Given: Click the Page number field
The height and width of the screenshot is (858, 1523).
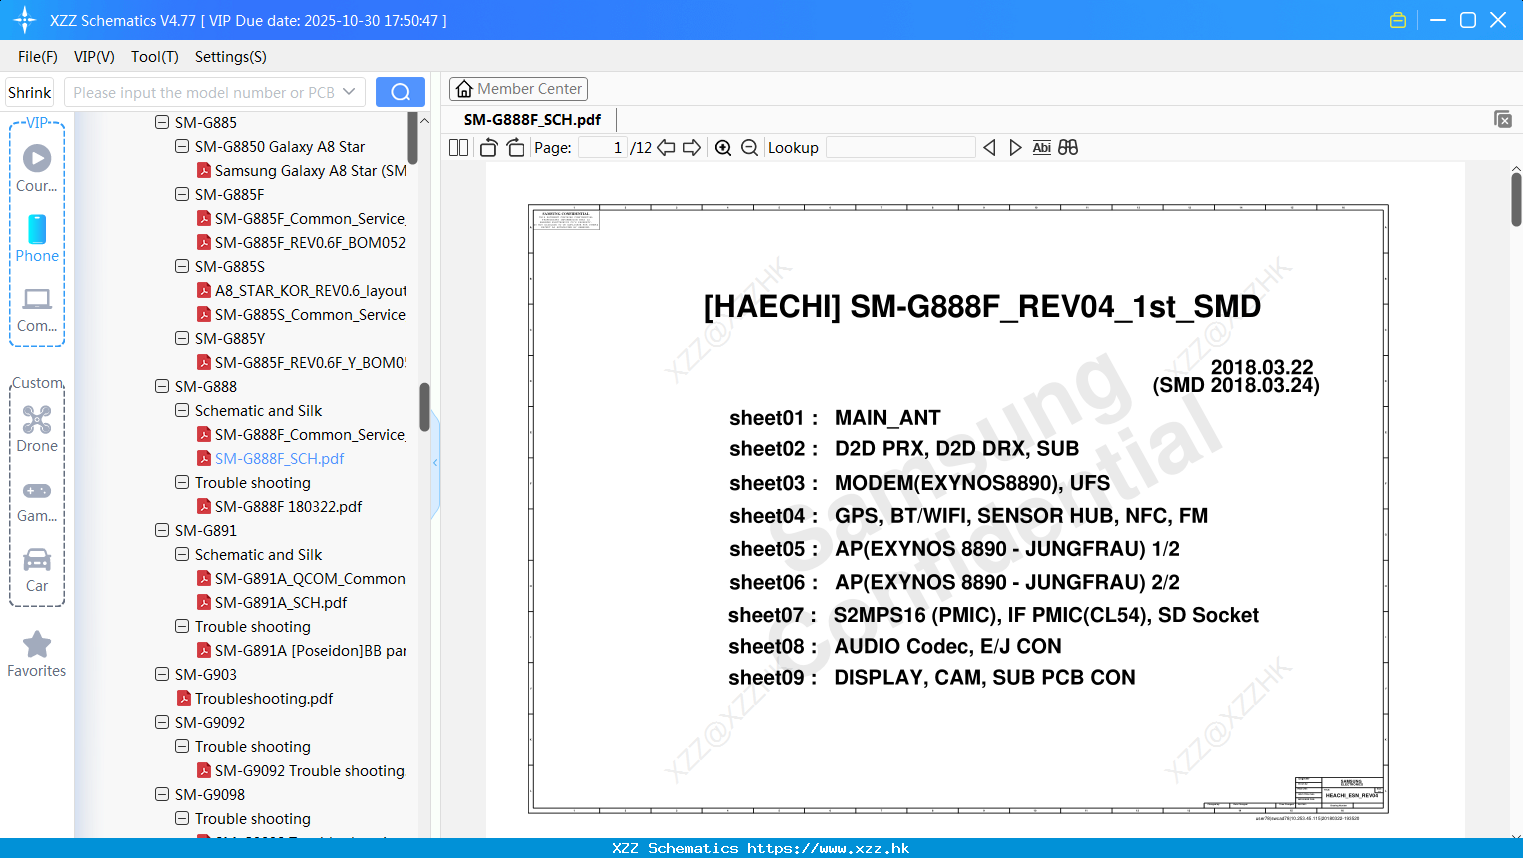Looking at the screenshot, I should tap(603, 148).
